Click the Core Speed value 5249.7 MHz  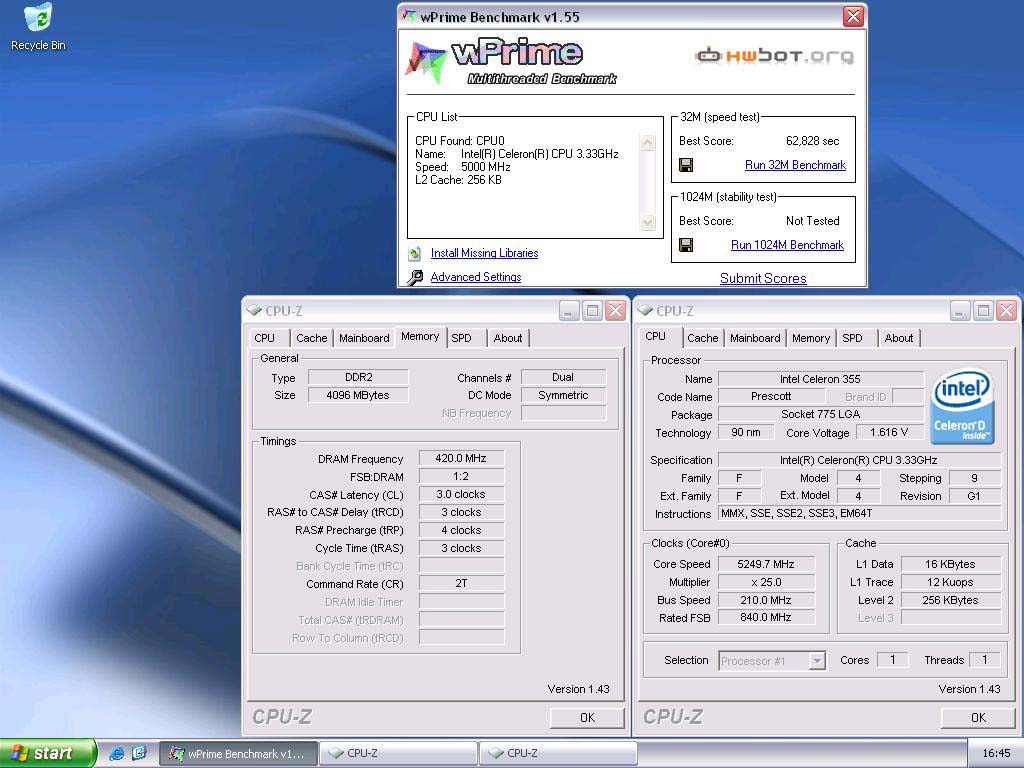(766, 564)
